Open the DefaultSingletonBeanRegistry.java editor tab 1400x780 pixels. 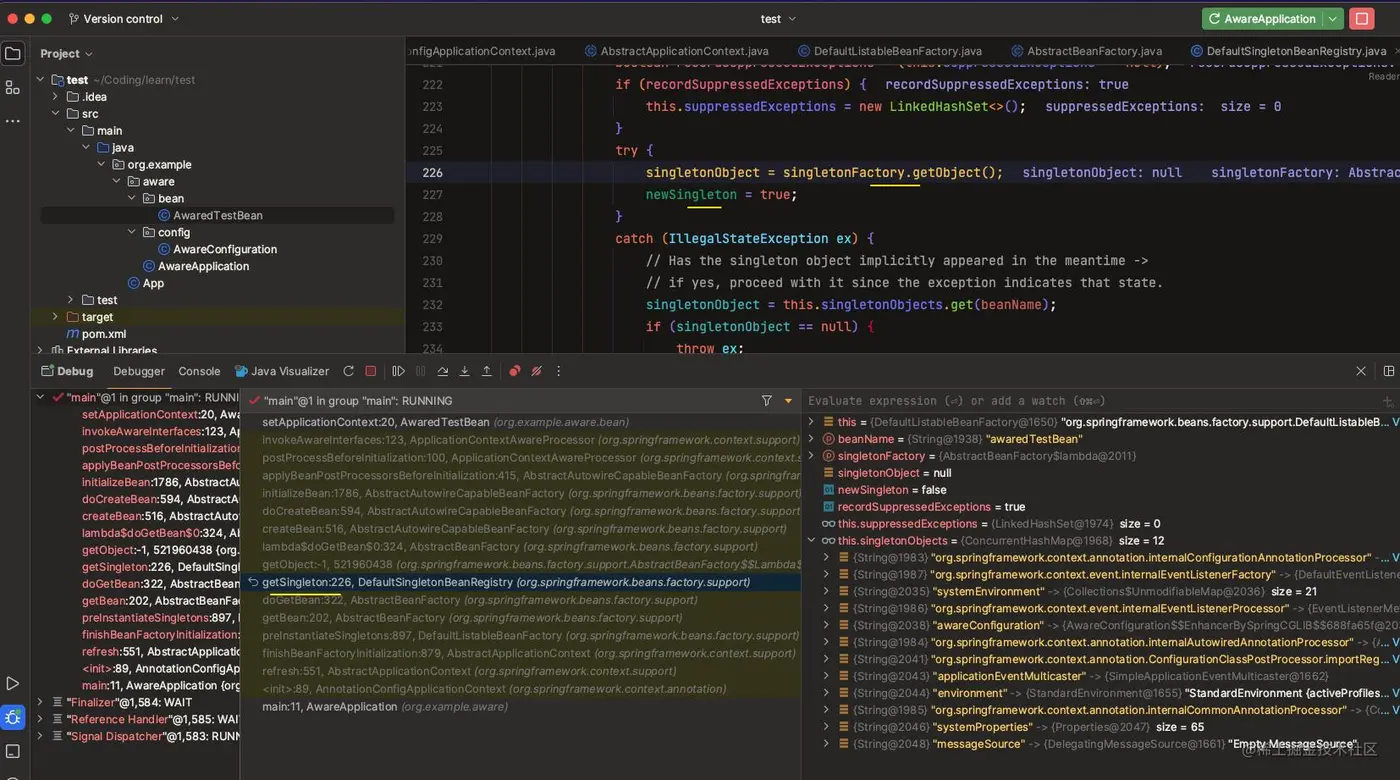click(x=1288, y=51)
